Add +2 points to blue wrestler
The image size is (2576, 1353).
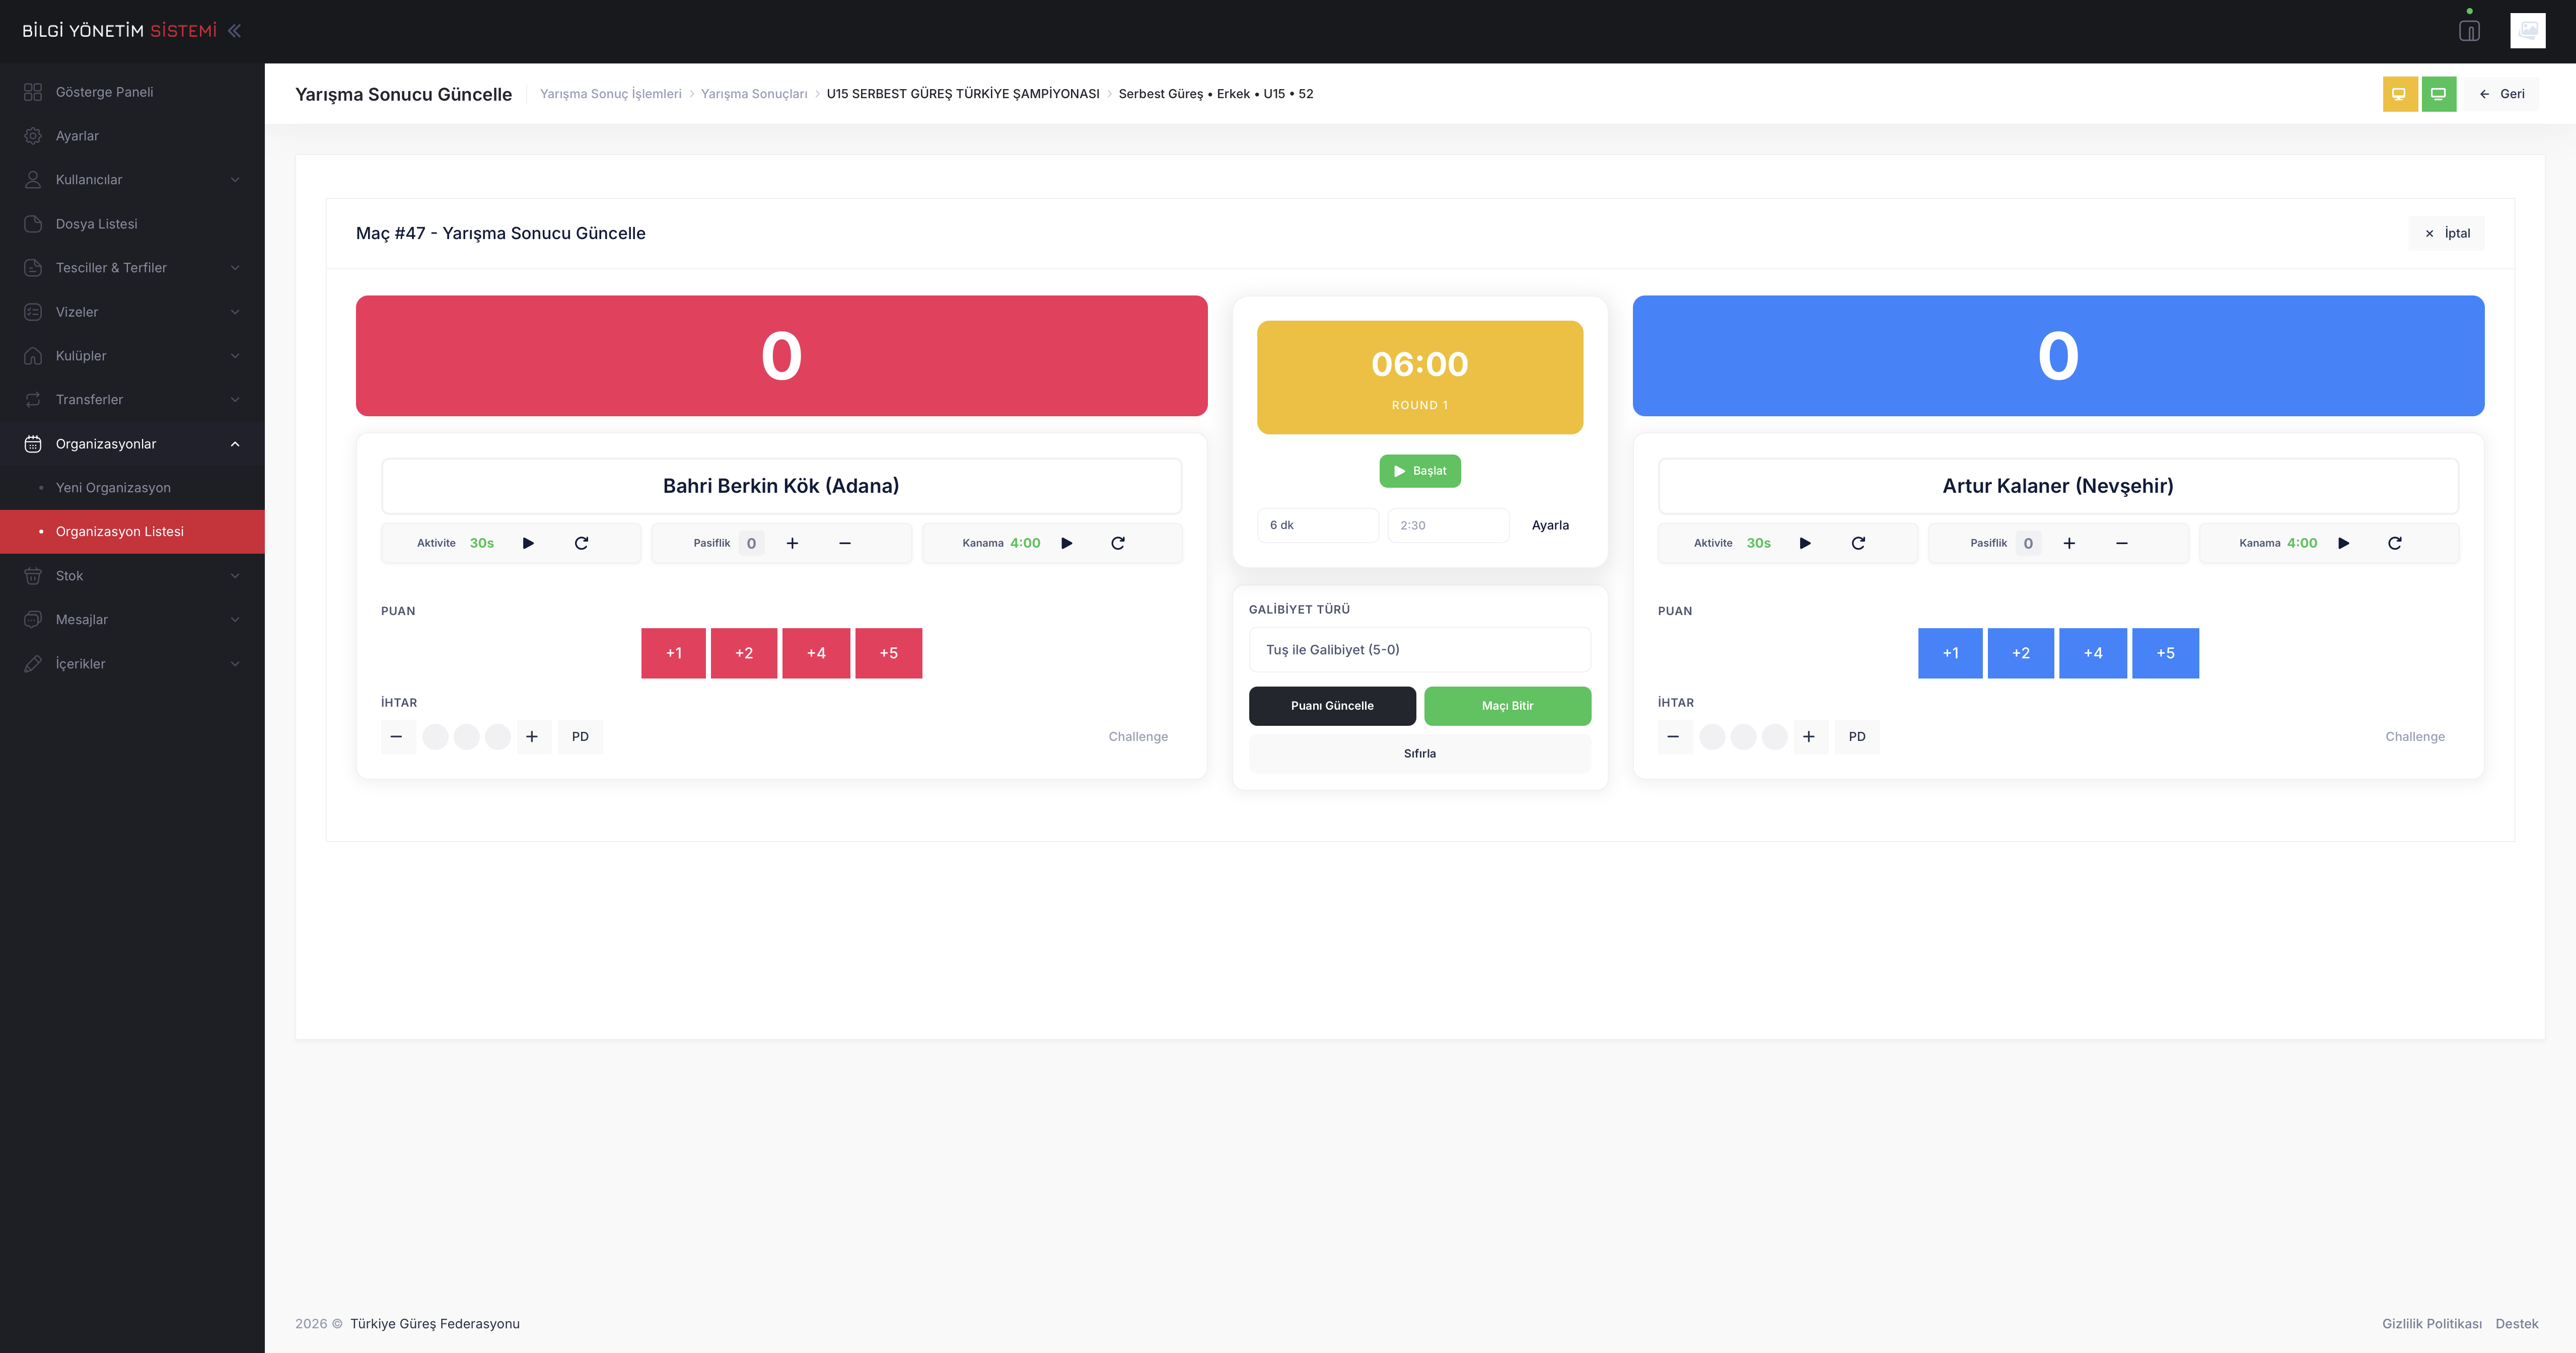(x=2021, y=653)
